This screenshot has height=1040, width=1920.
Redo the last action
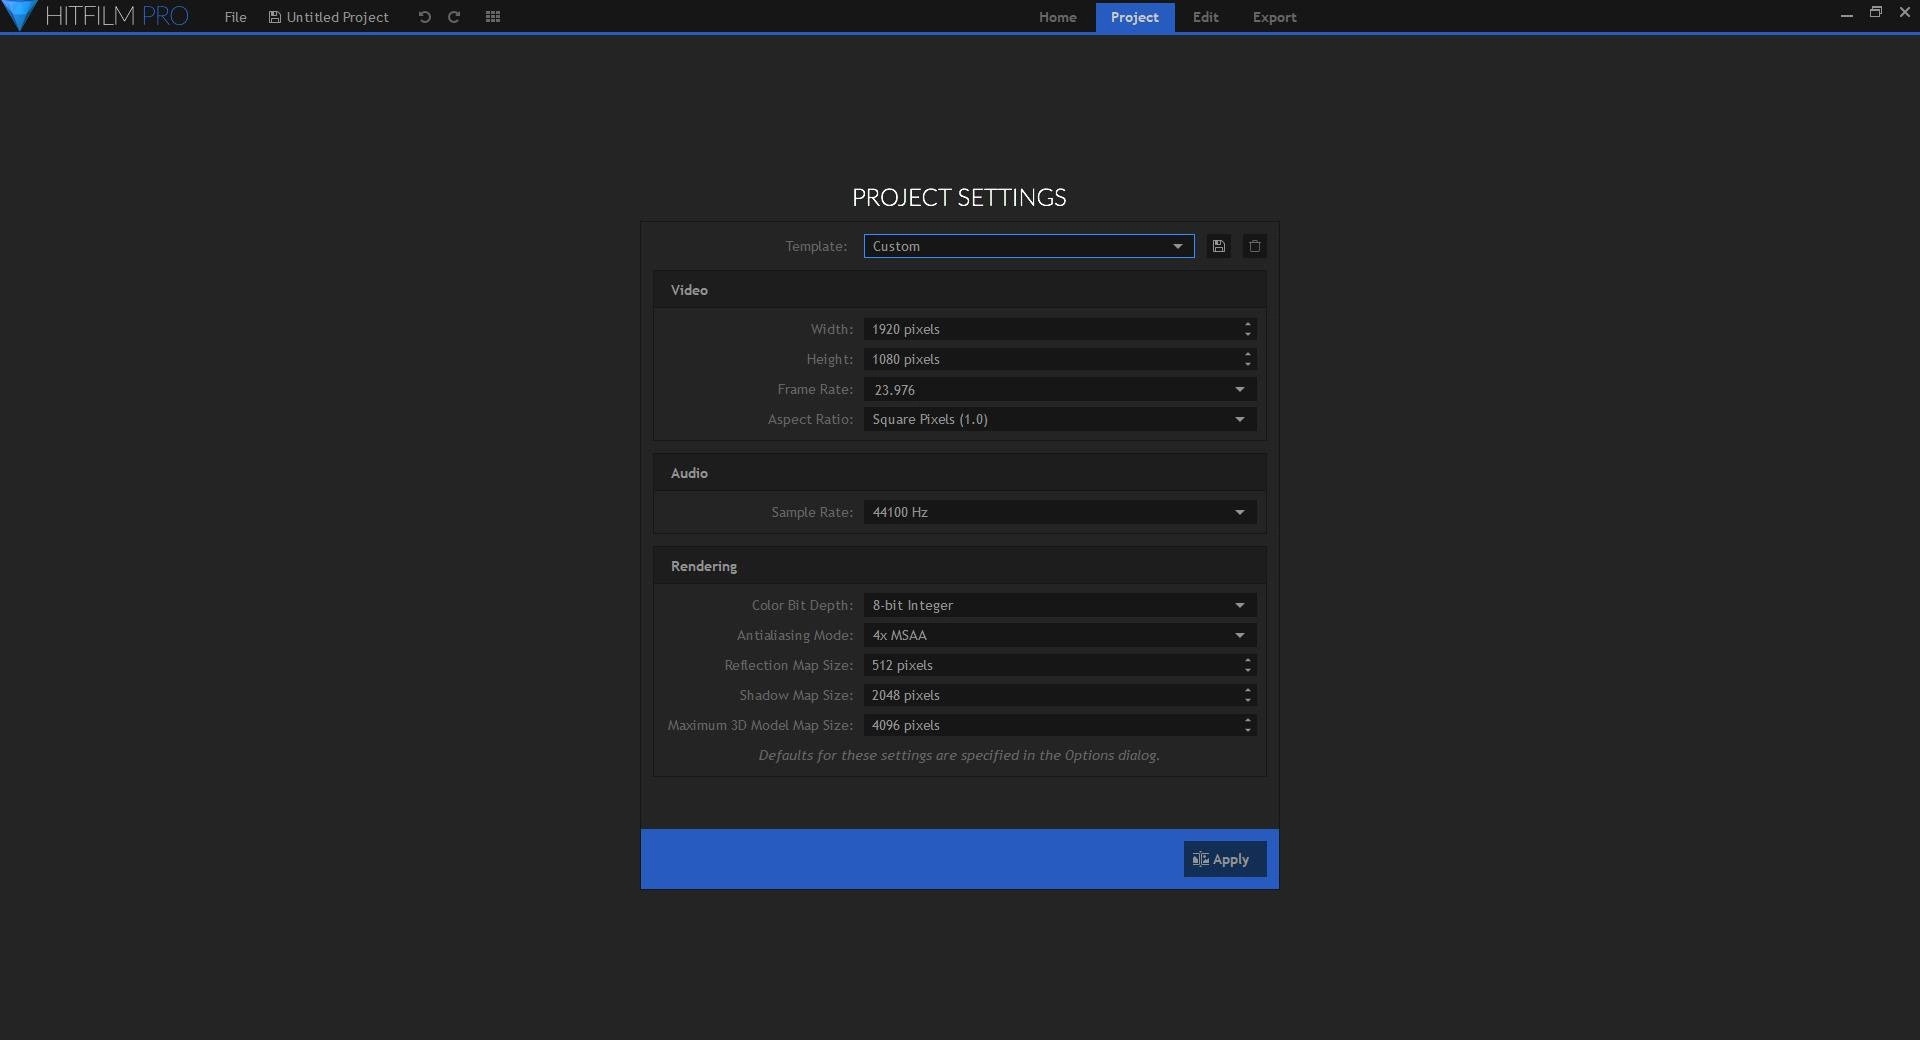pyautogui.click(x=454, y=17)
